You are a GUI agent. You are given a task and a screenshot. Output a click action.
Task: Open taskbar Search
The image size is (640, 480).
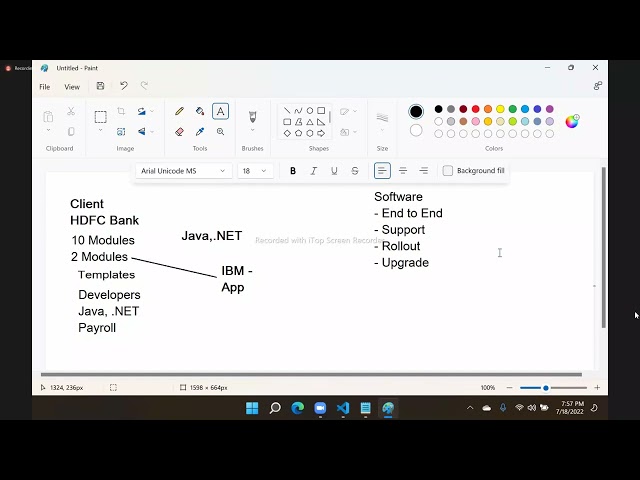275,408
